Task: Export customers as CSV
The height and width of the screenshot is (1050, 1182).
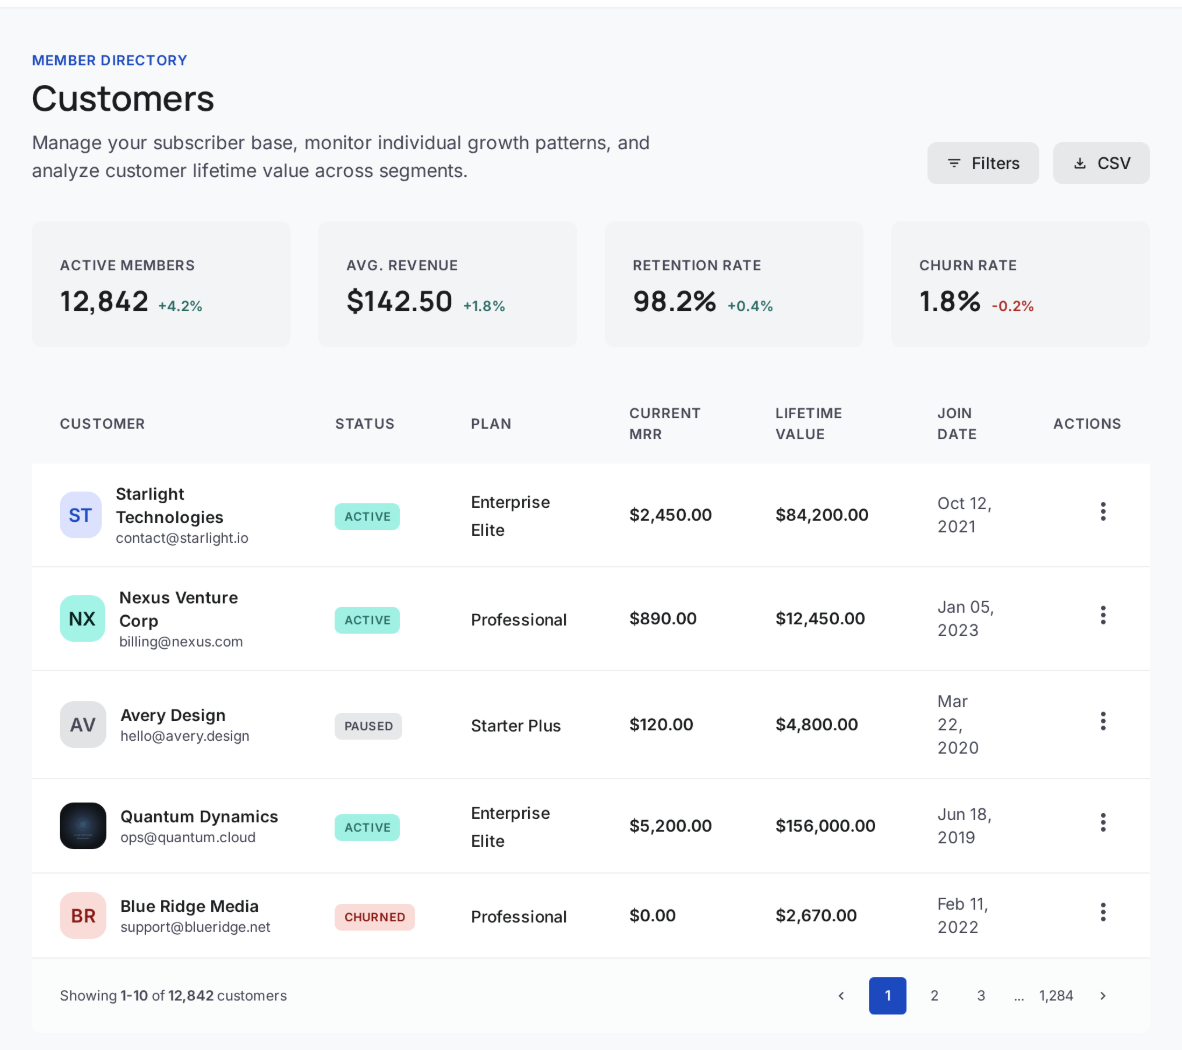Action: coord(1101,163)
